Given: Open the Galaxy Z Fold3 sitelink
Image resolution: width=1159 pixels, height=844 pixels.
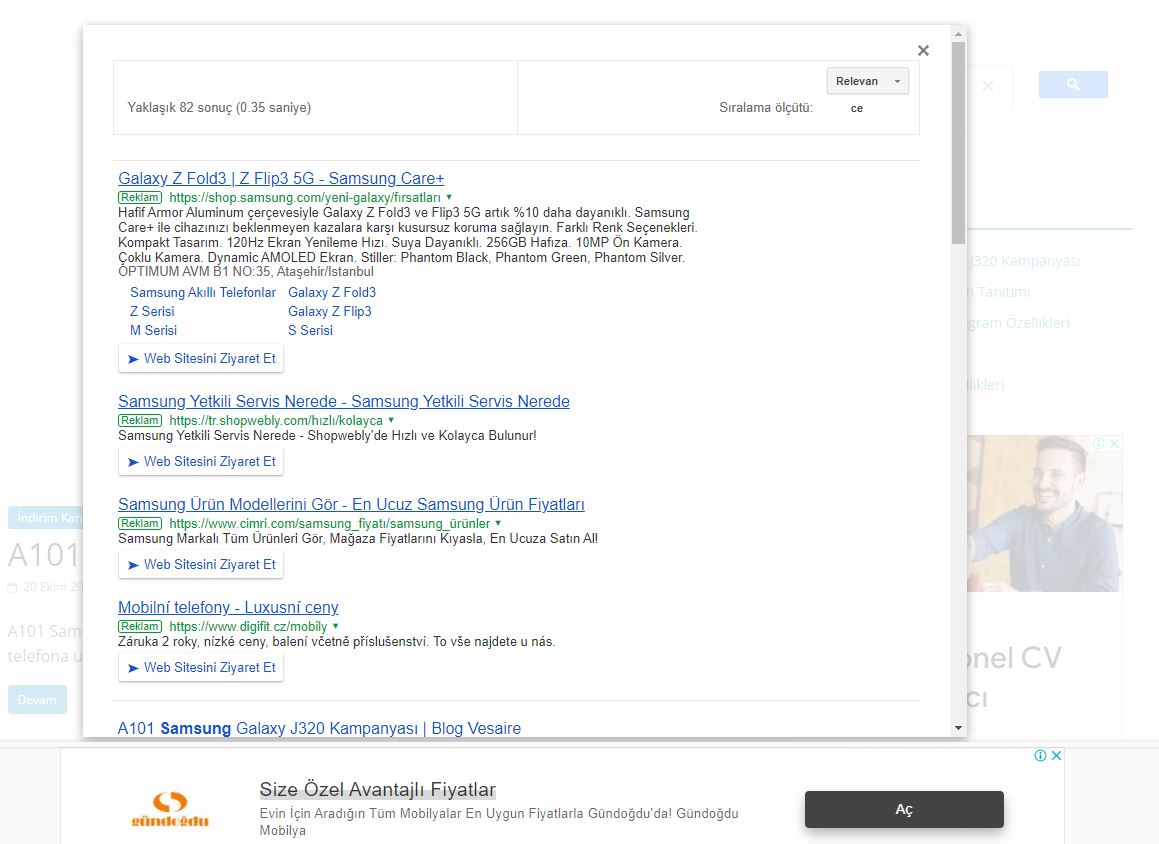Looking at the screenshot, I should click(x=332, y=293).
